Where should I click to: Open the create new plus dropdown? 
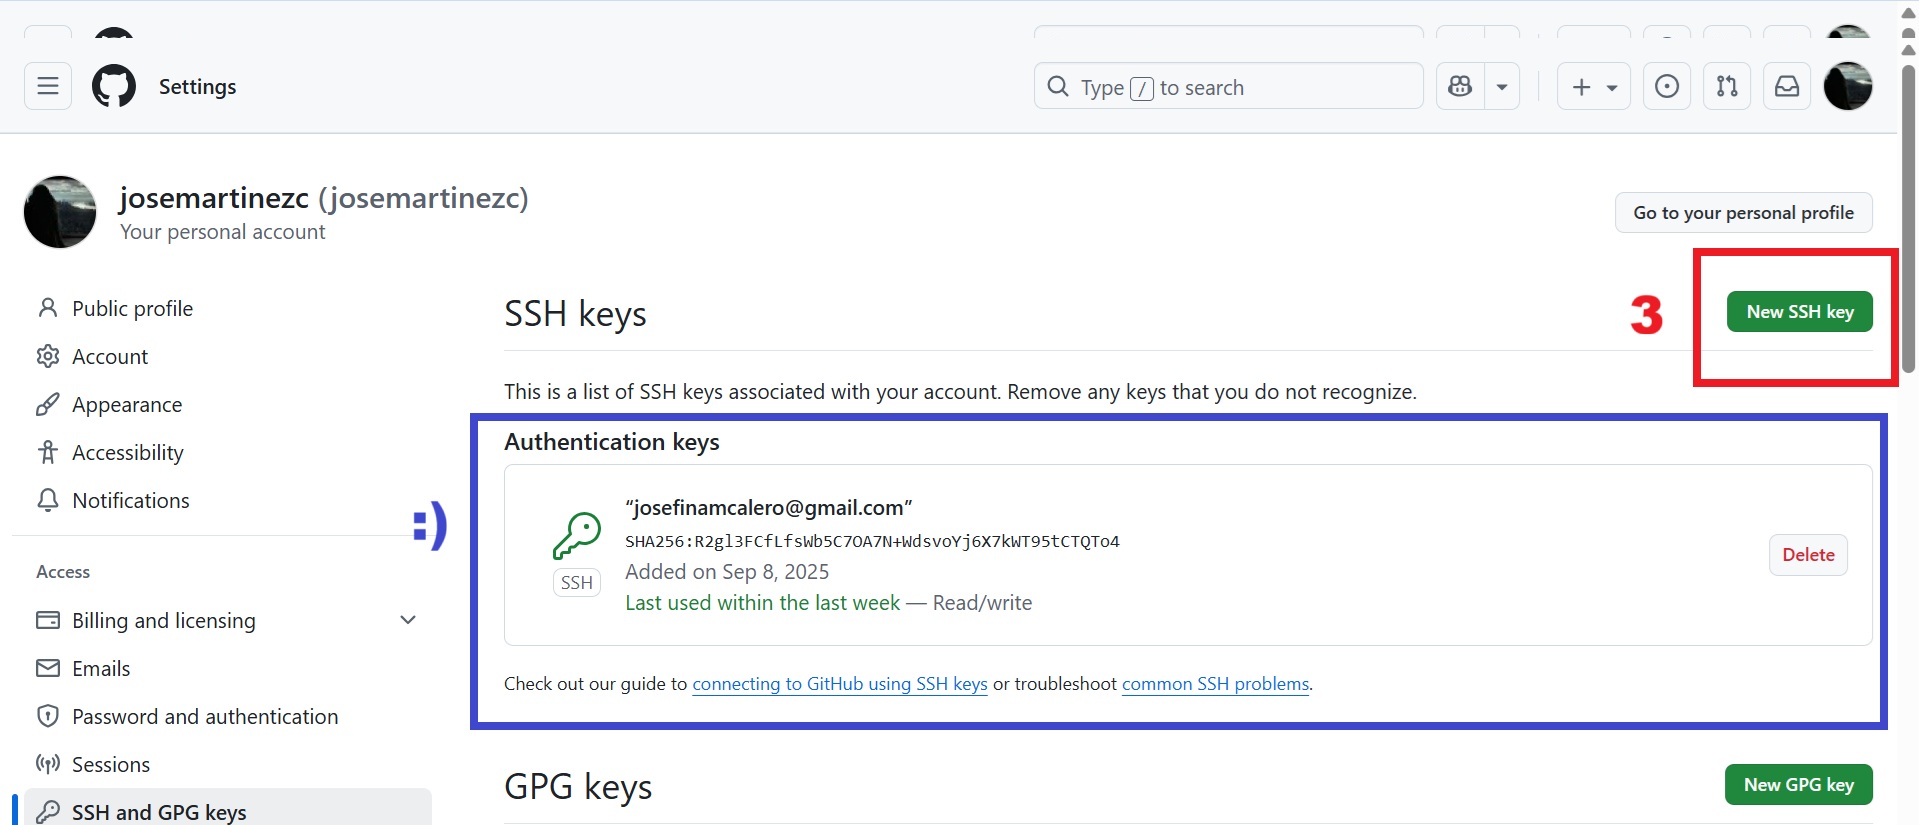point(1594,87)
